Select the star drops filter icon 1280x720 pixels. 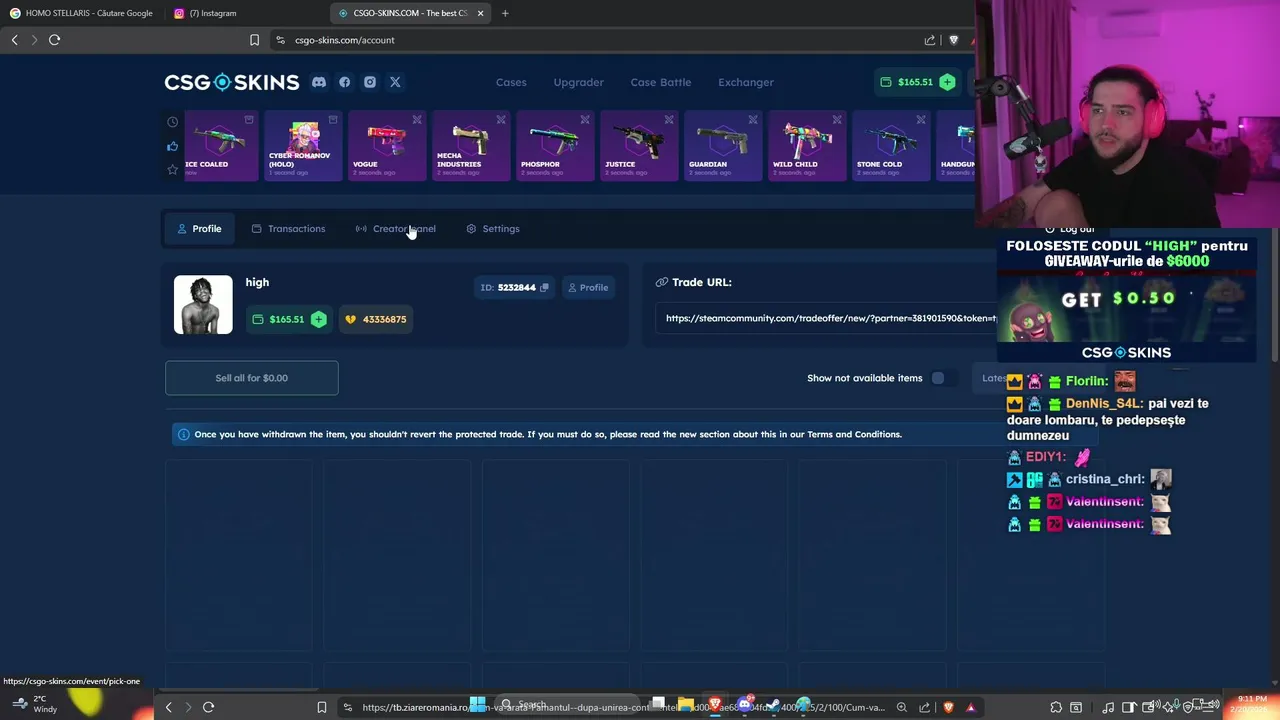[x=172, y=170]
